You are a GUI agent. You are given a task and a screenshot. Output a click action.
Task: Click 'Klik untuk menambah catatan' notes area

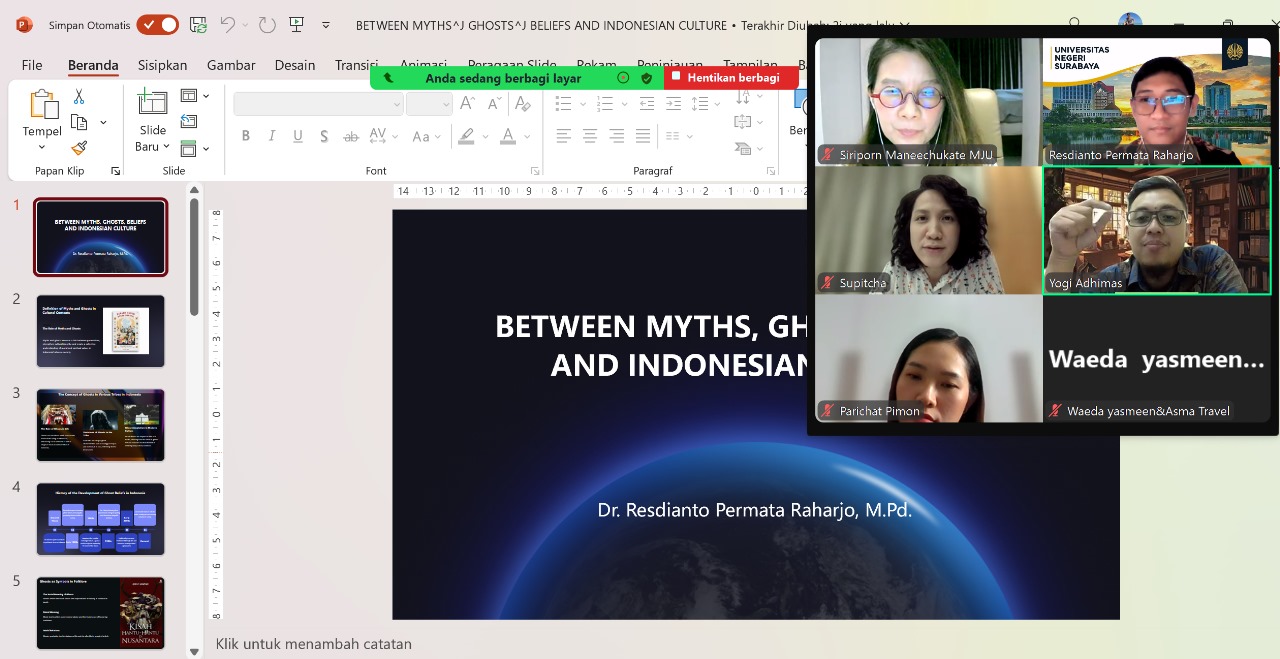(x=313, y=644)
